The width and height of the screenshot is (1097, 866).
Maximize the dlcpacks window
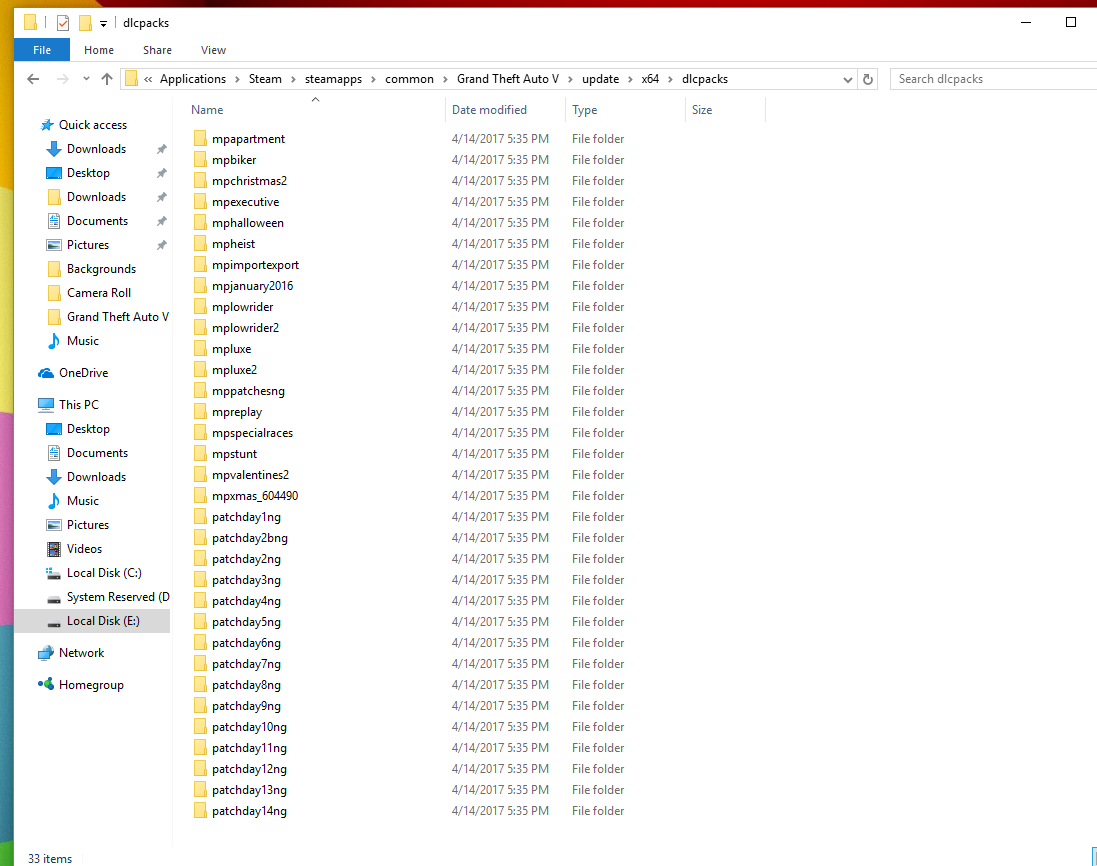1070,22
